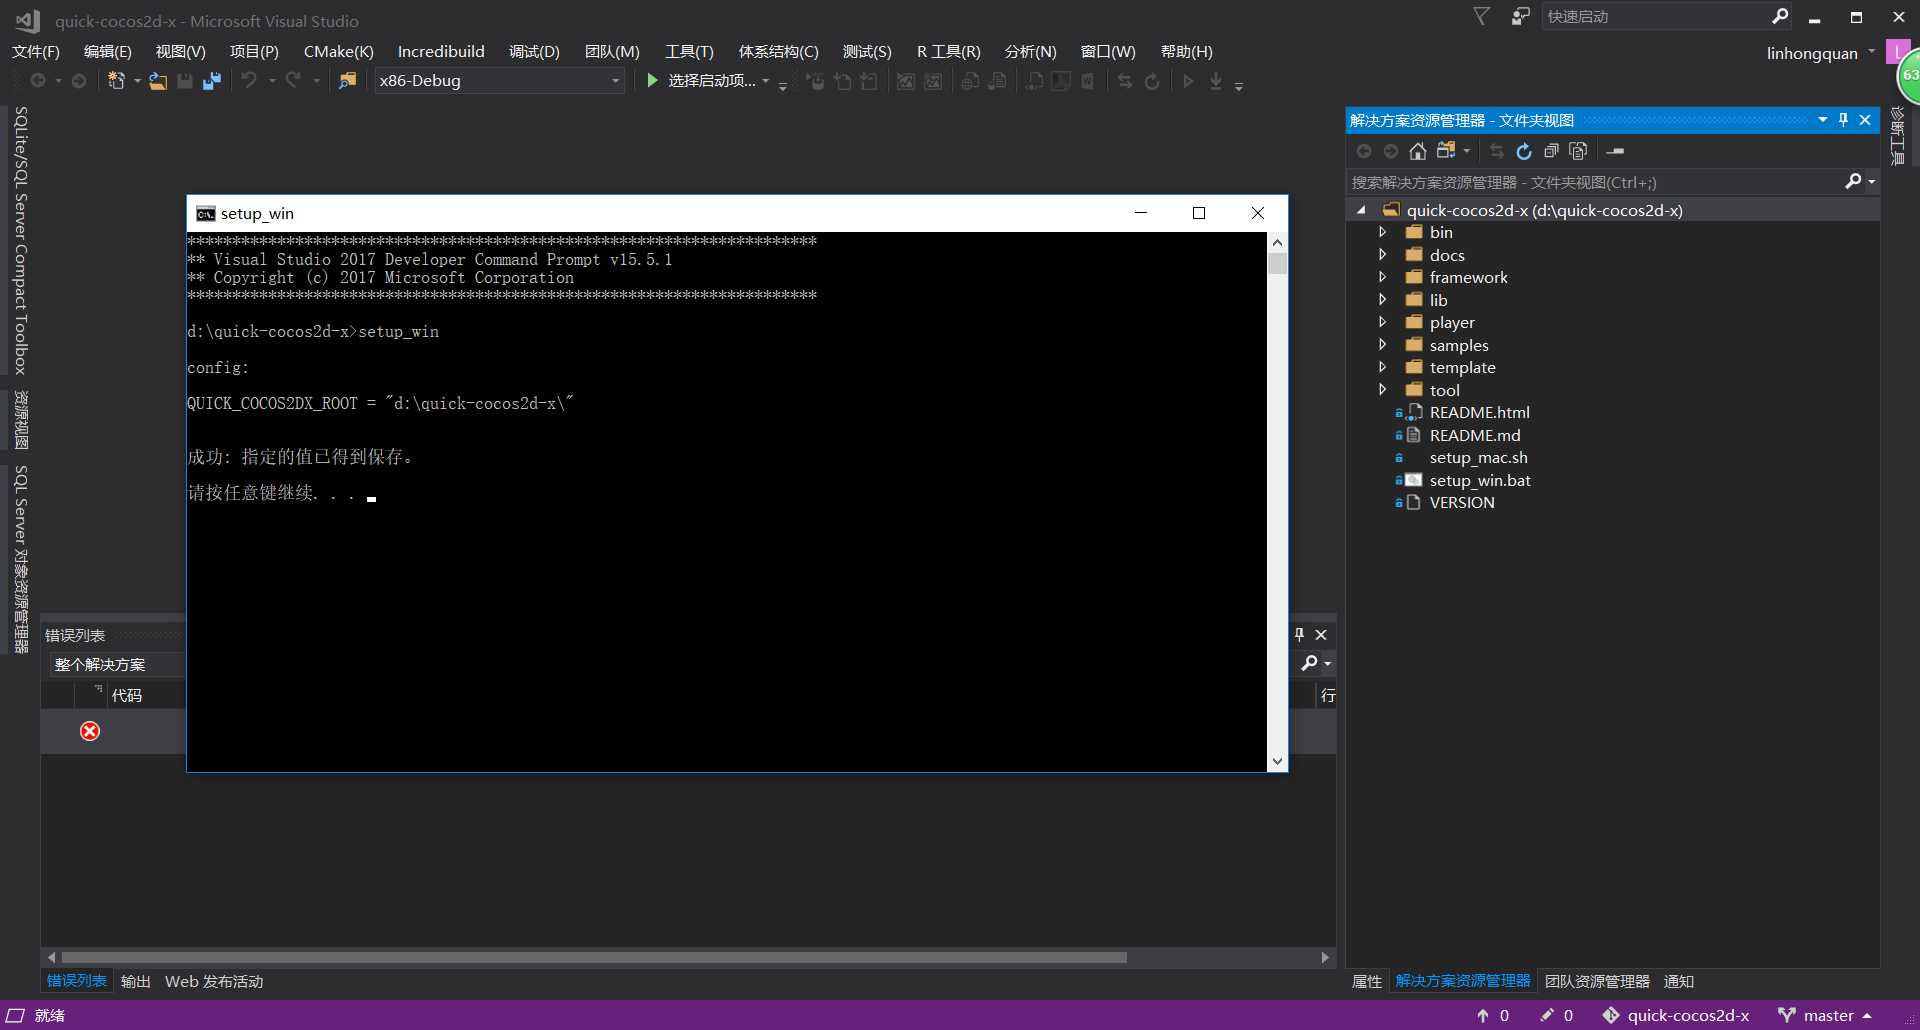Click the Properties icon in Solution Explorer toolbar
The width and height of the screenshot is (1920, 1030).
pyautogui.click(x=1615, y=151)
